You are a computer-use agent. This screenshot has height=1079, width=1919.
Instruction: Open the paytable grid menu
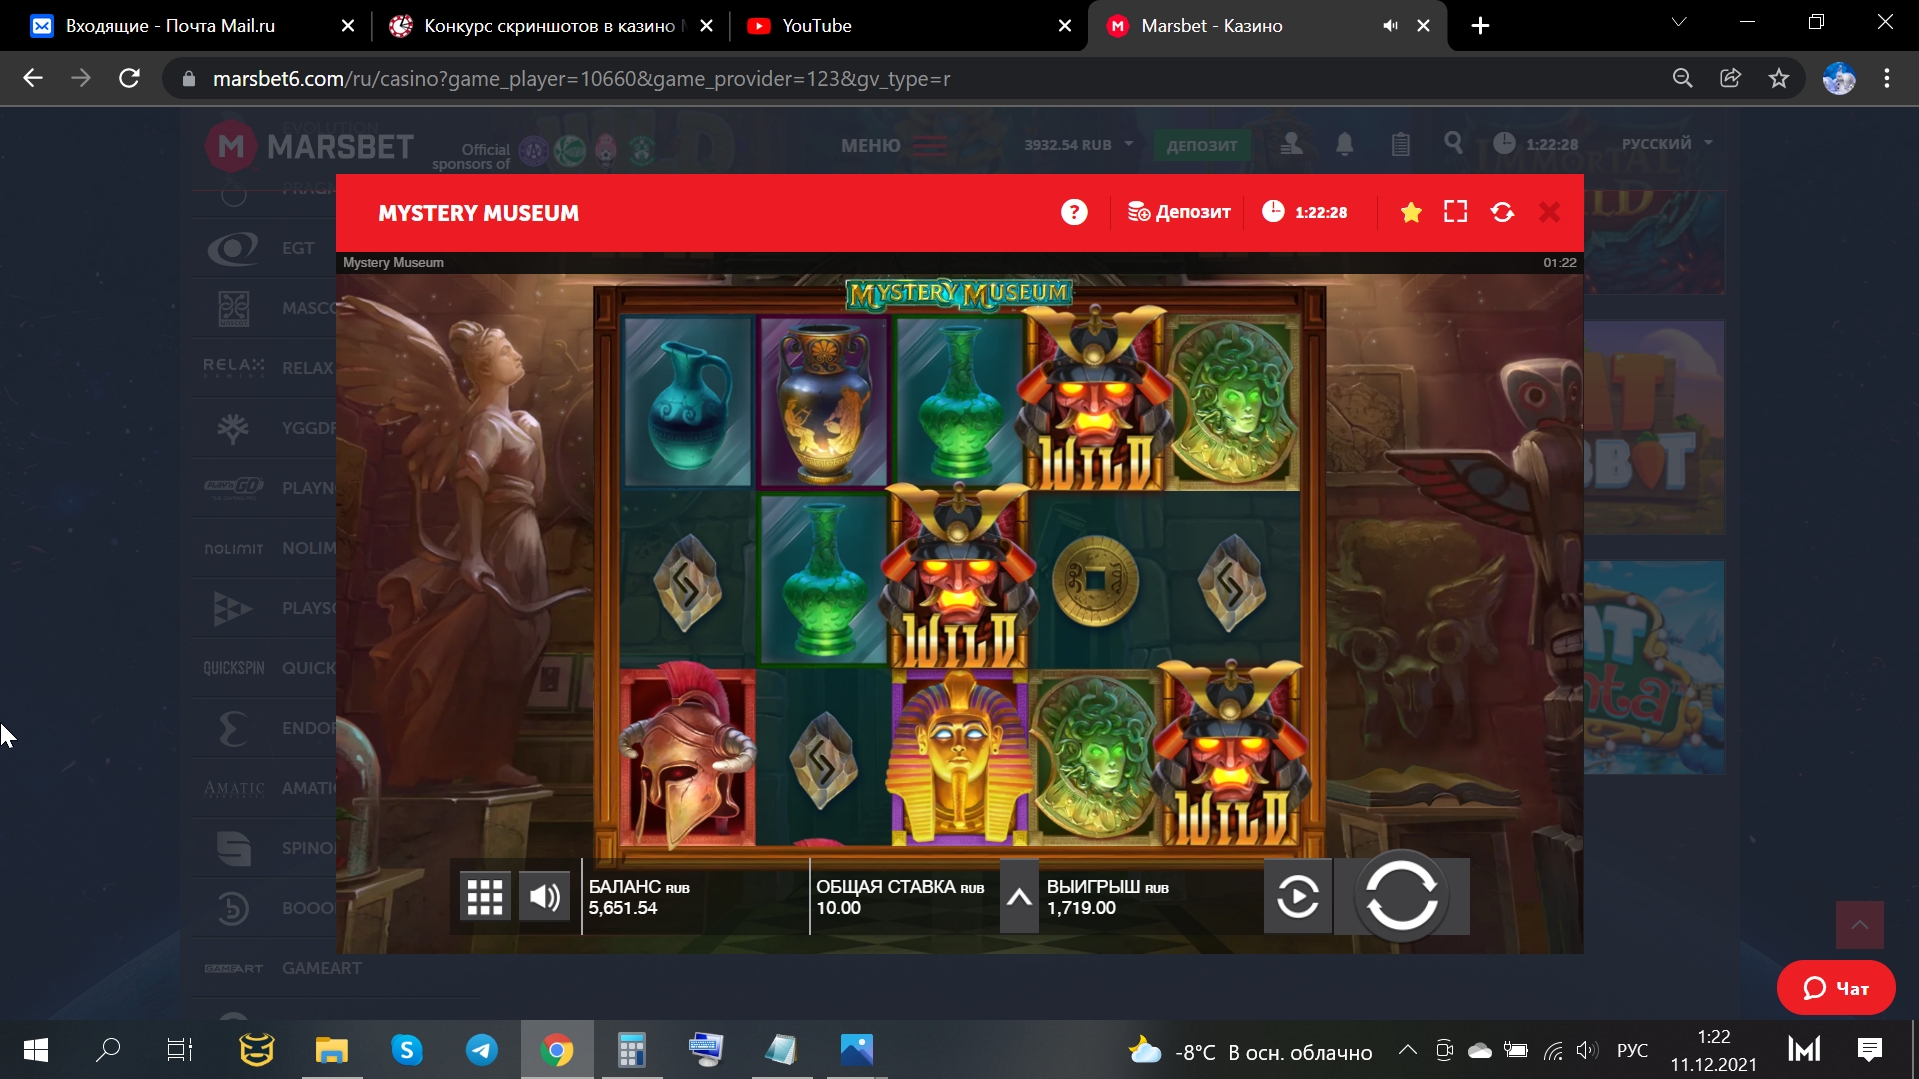coord(485,897)
